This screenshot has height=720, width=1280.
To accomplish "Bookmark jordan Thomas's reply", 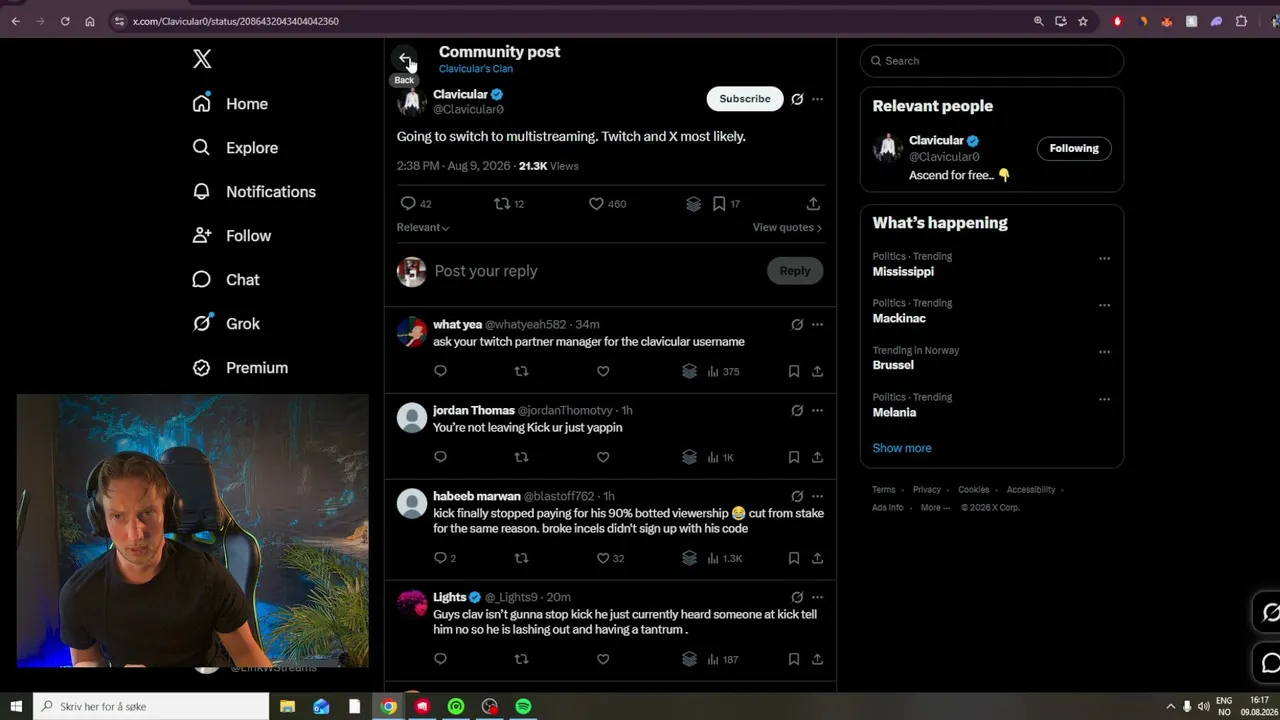I will tap(794, 457).
